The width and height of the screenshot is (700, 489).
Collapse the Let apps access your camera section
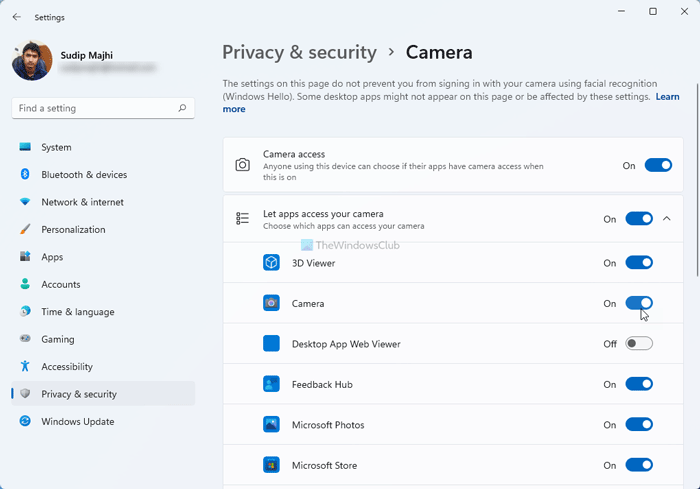click(667, 219)
